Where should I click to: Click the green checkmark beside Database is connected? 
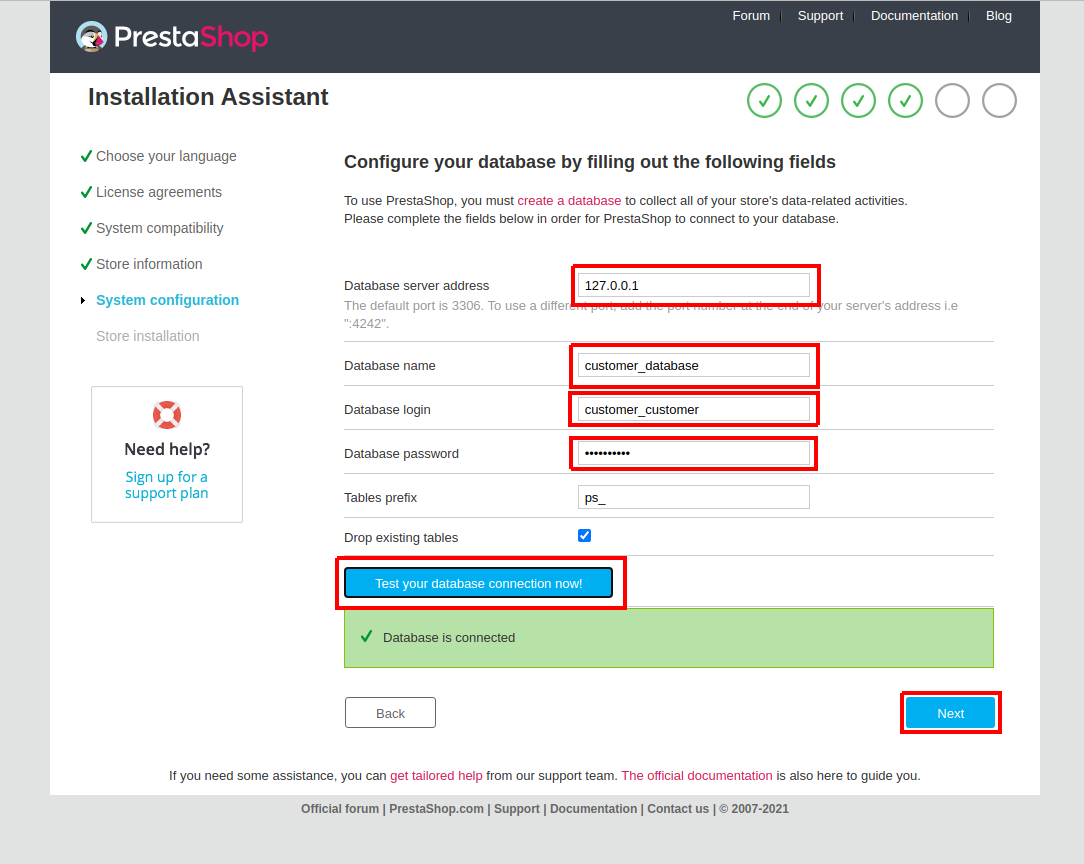tap(366, 636)
